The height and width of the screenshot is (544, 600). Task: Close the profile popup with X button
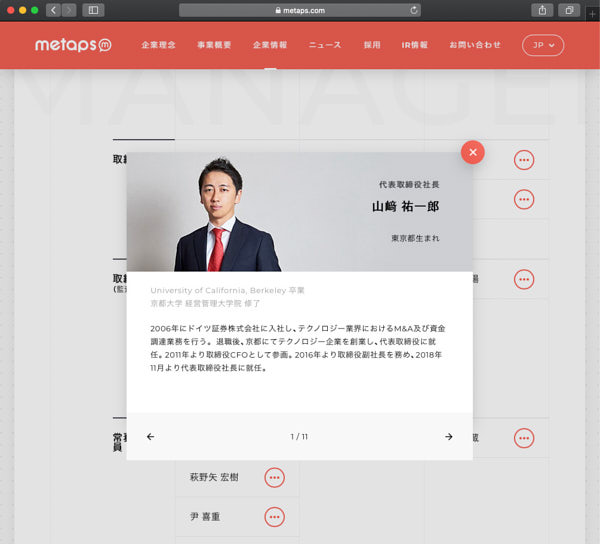pos(473,152)
